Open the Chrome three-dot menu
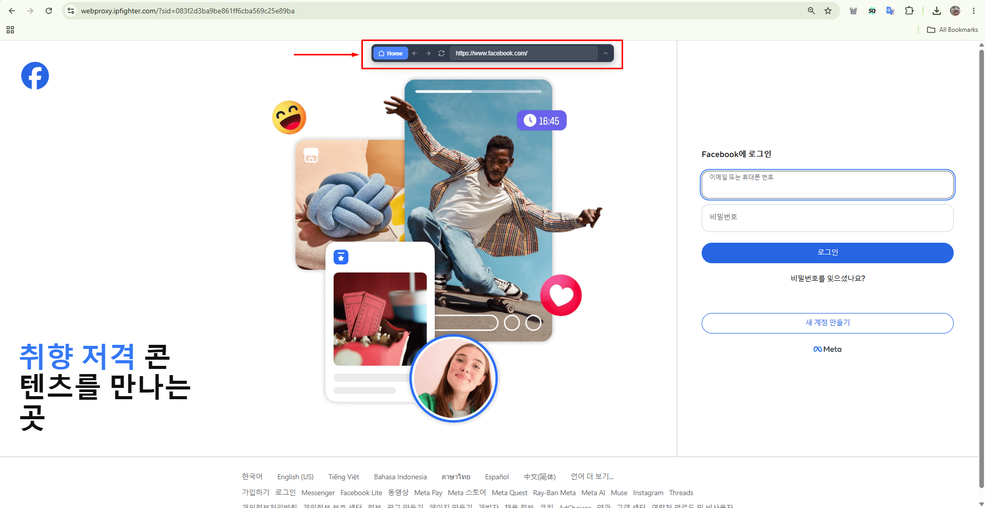This screenshot has width=985, height=508. click(973, 11)
